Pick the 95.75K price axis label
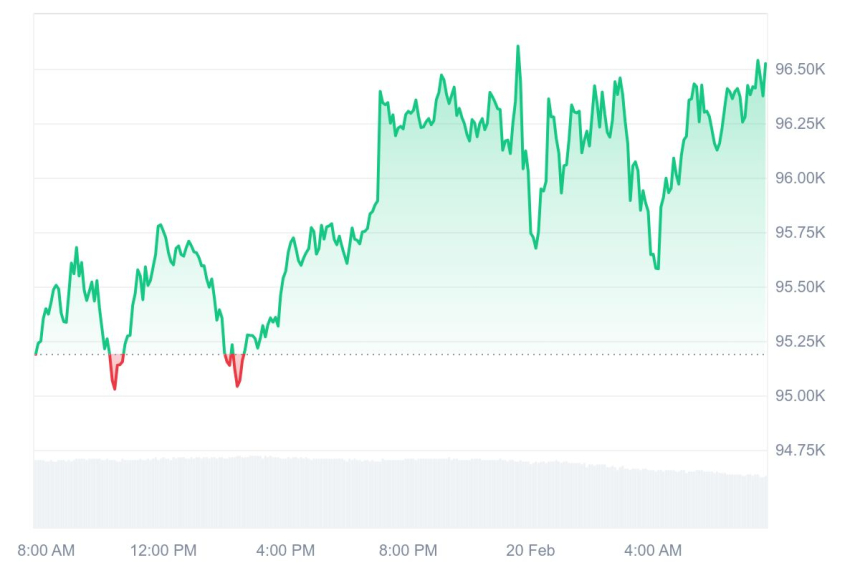Screen dimensions: 860x573 [798, 233]
